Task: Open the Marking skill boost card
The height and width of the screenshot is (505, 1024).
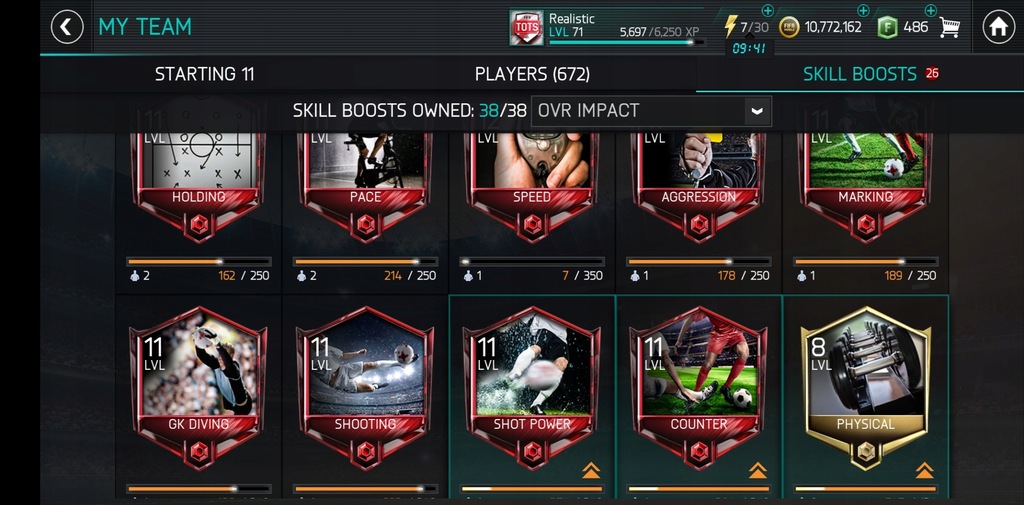Action: 865,186
